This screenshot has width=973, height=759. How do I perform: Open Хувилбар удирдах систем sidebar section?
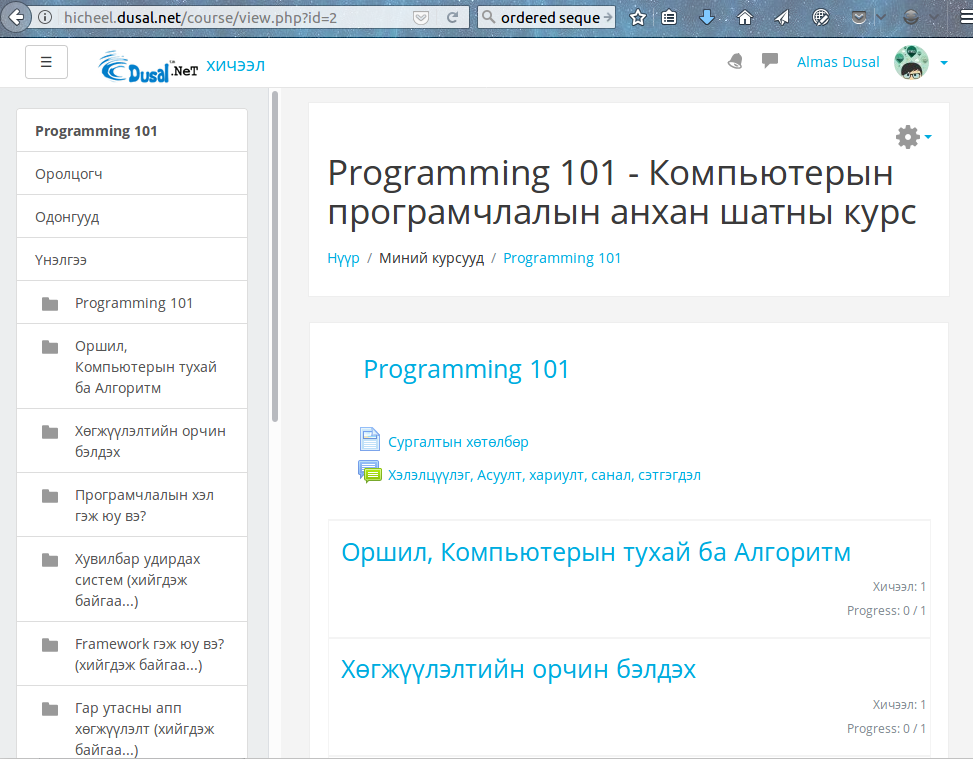coord(132,580)
